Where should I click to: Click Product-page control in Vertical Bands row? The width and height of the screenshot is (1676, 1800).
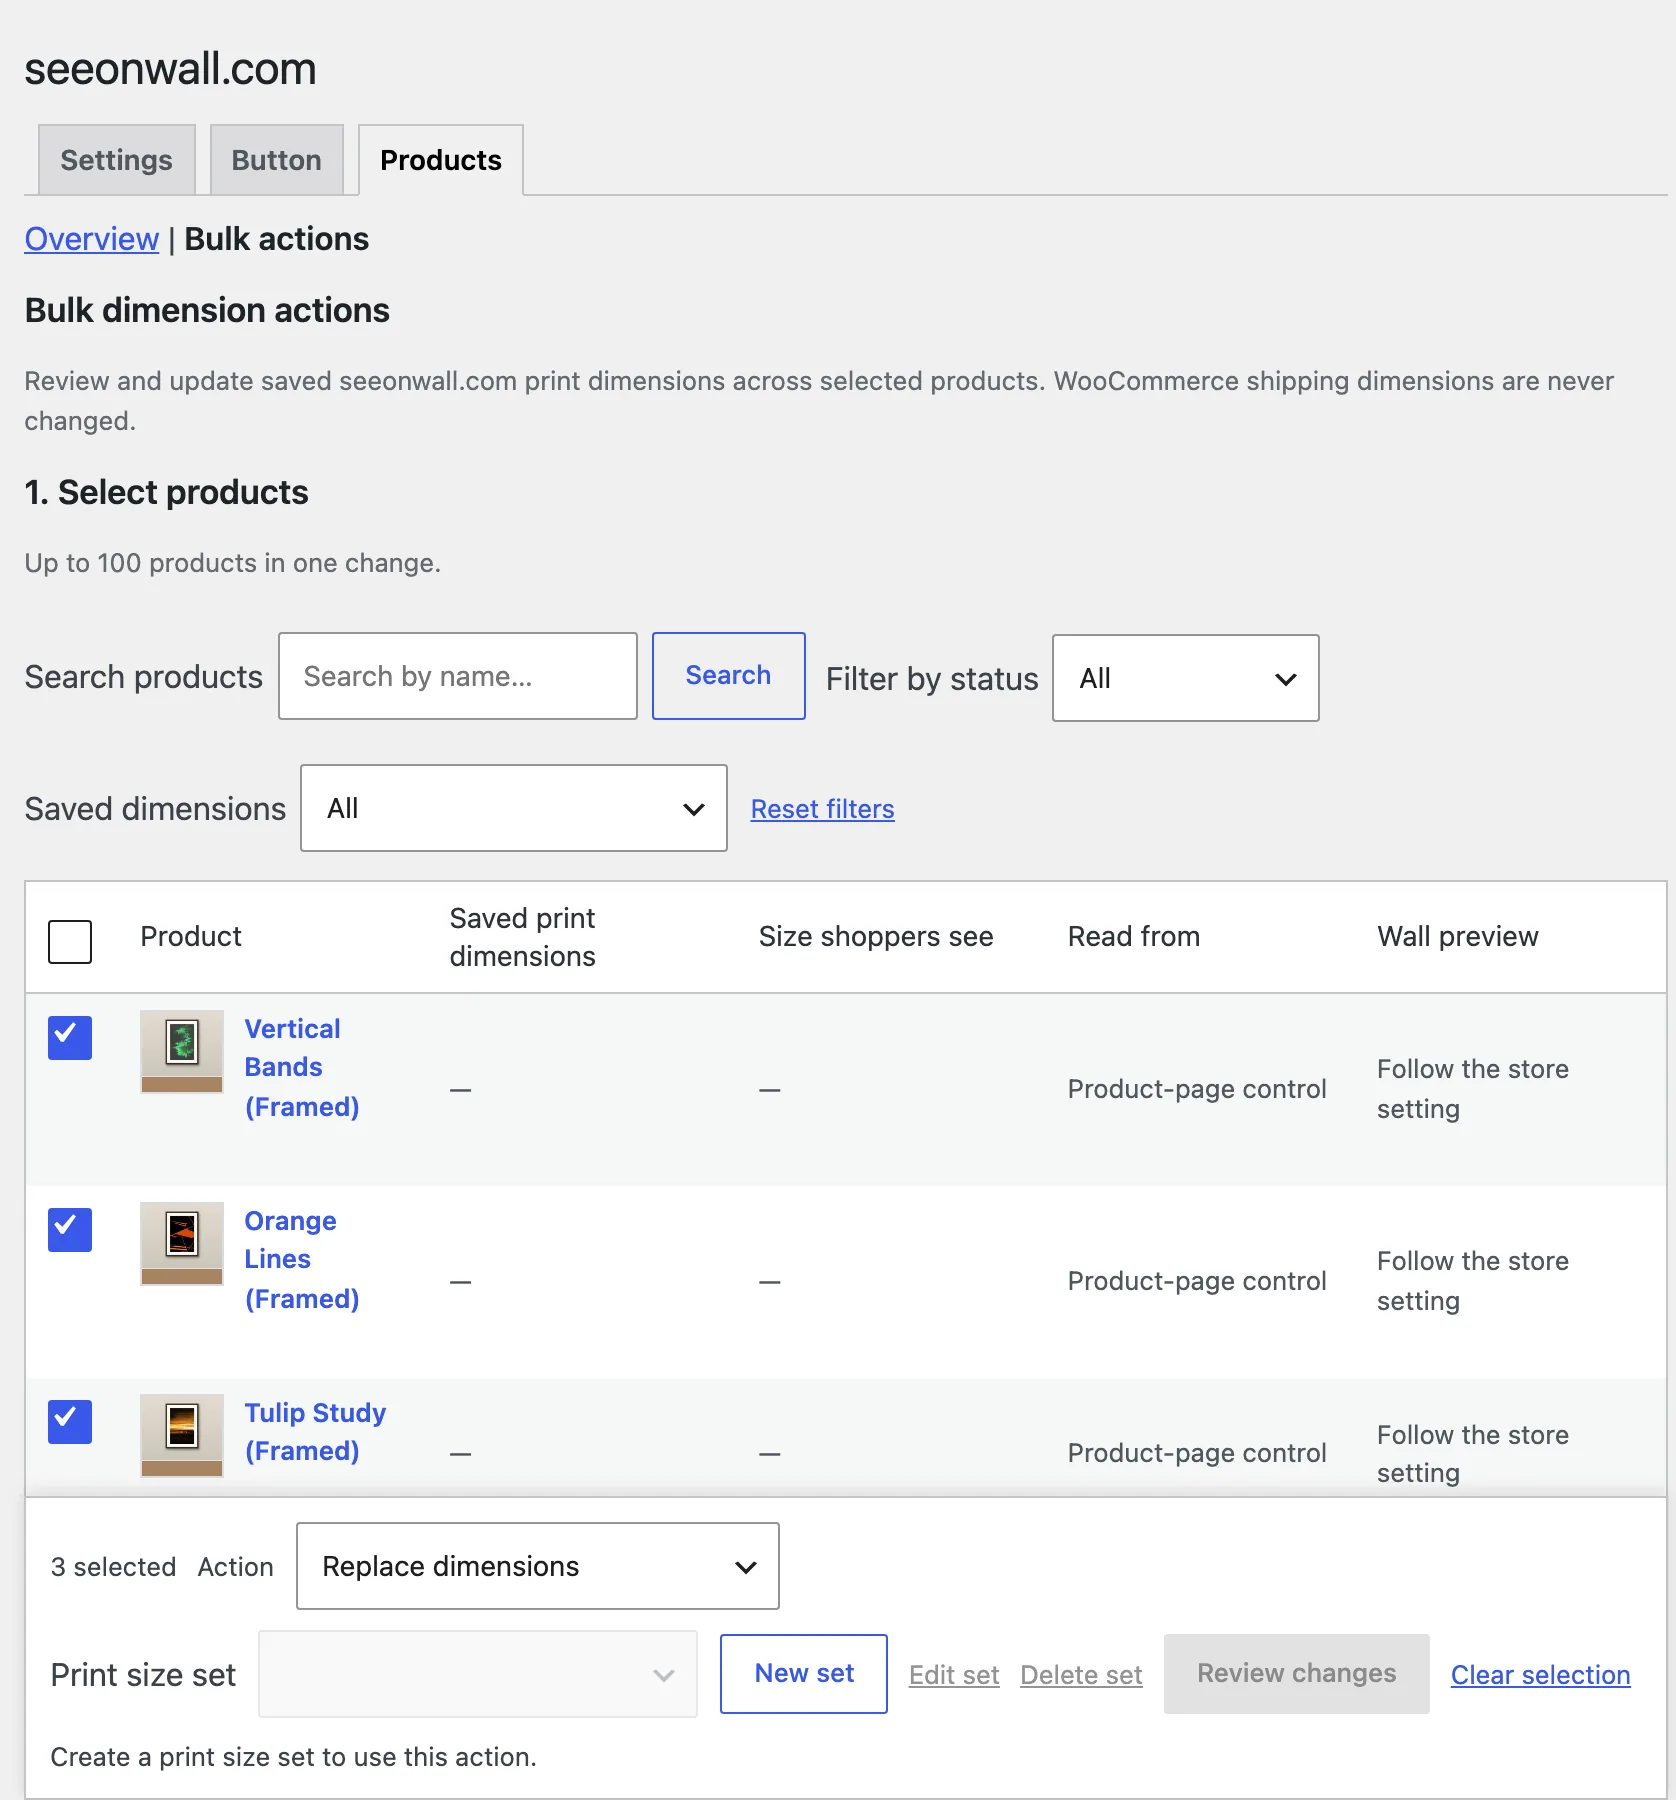[x=1197, y=1089]
